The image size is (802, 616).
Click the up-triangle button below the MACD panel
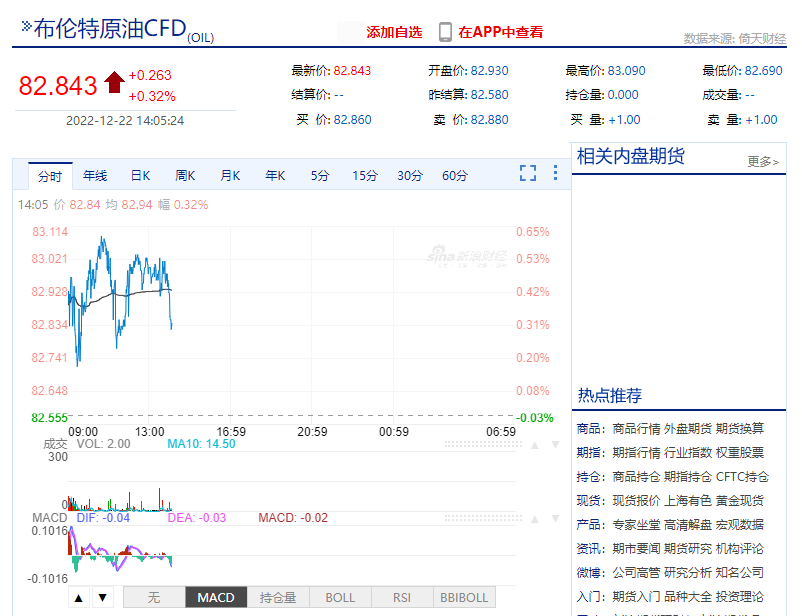click(x=79, y=596)
